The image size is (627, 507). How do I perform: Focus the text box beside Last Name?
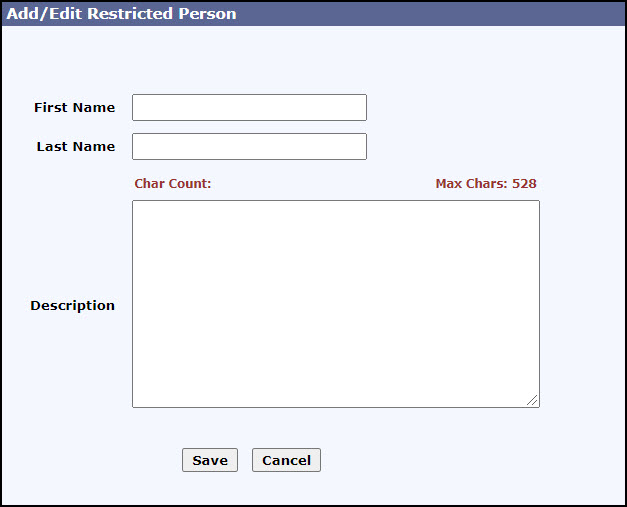[249, 146]
